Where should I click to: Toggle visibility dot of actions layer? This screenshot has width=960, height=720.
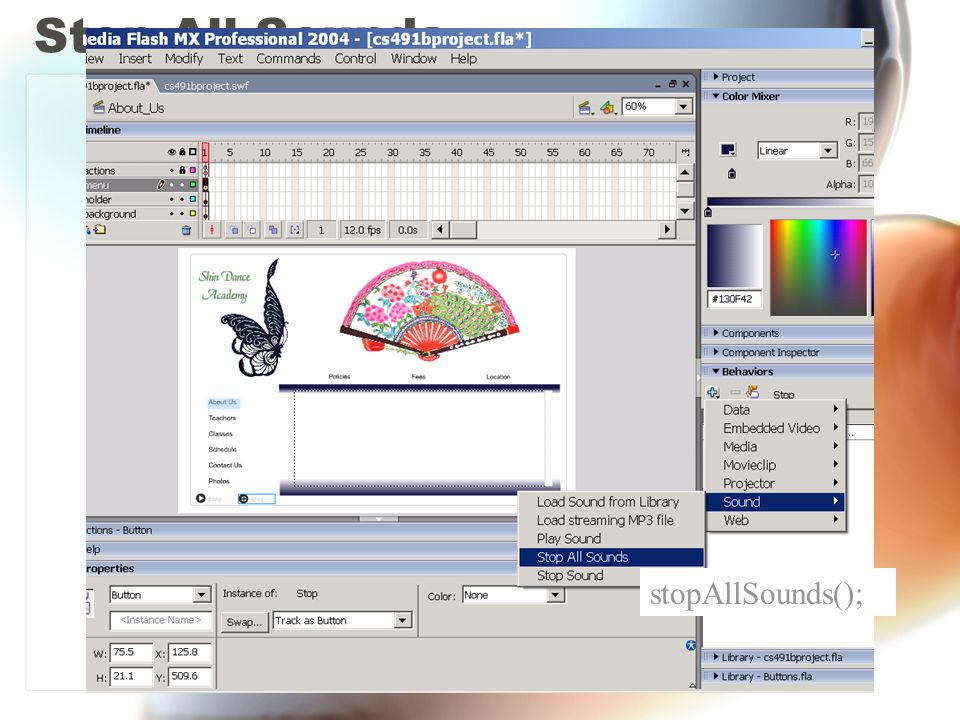172,170
